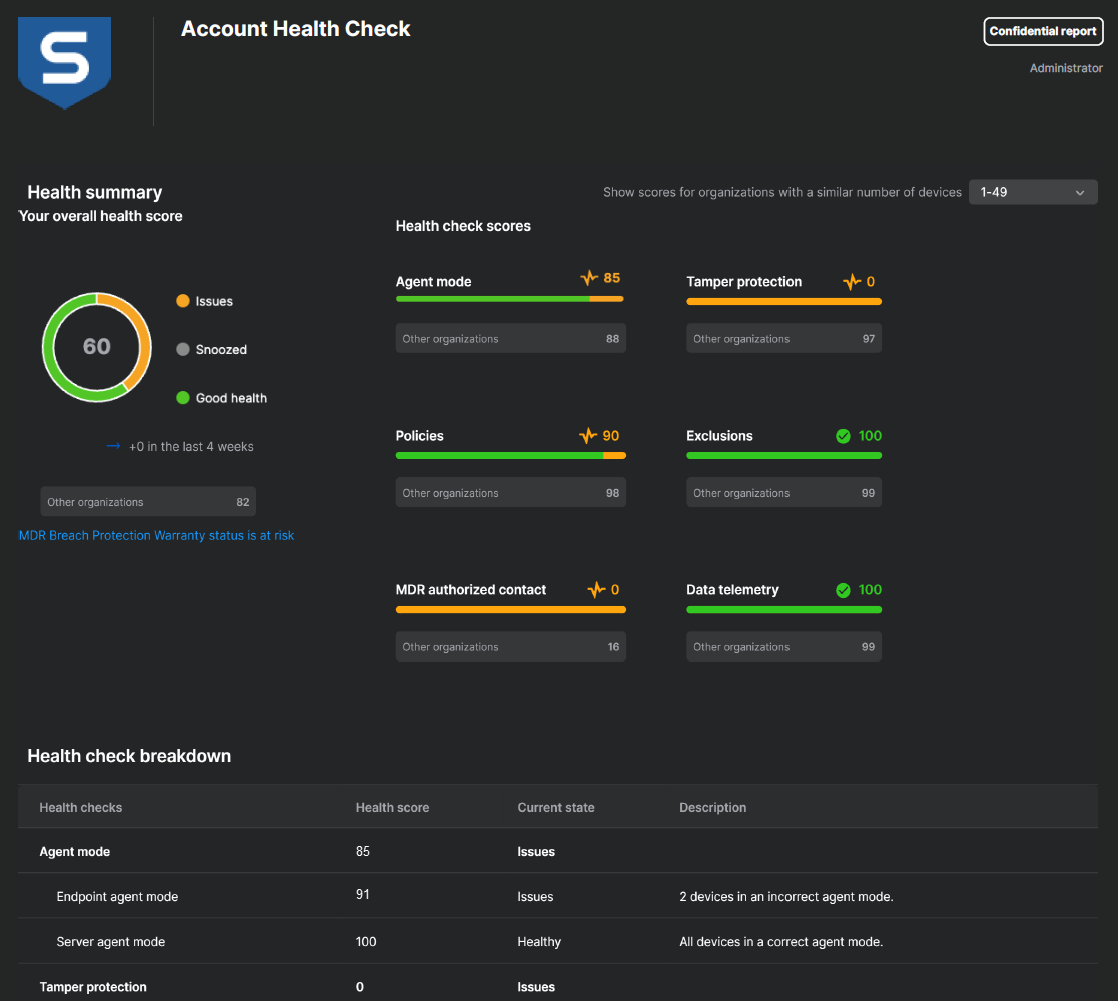This screenshot has height=1001, width=1118.
Task: Click the Sophos shield logo
Action: 65,62
